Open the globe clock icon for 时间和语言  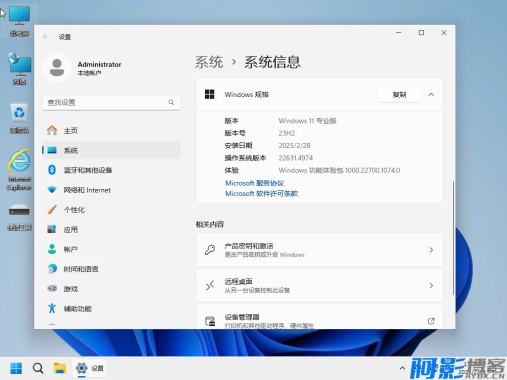(x=52, y=269)
